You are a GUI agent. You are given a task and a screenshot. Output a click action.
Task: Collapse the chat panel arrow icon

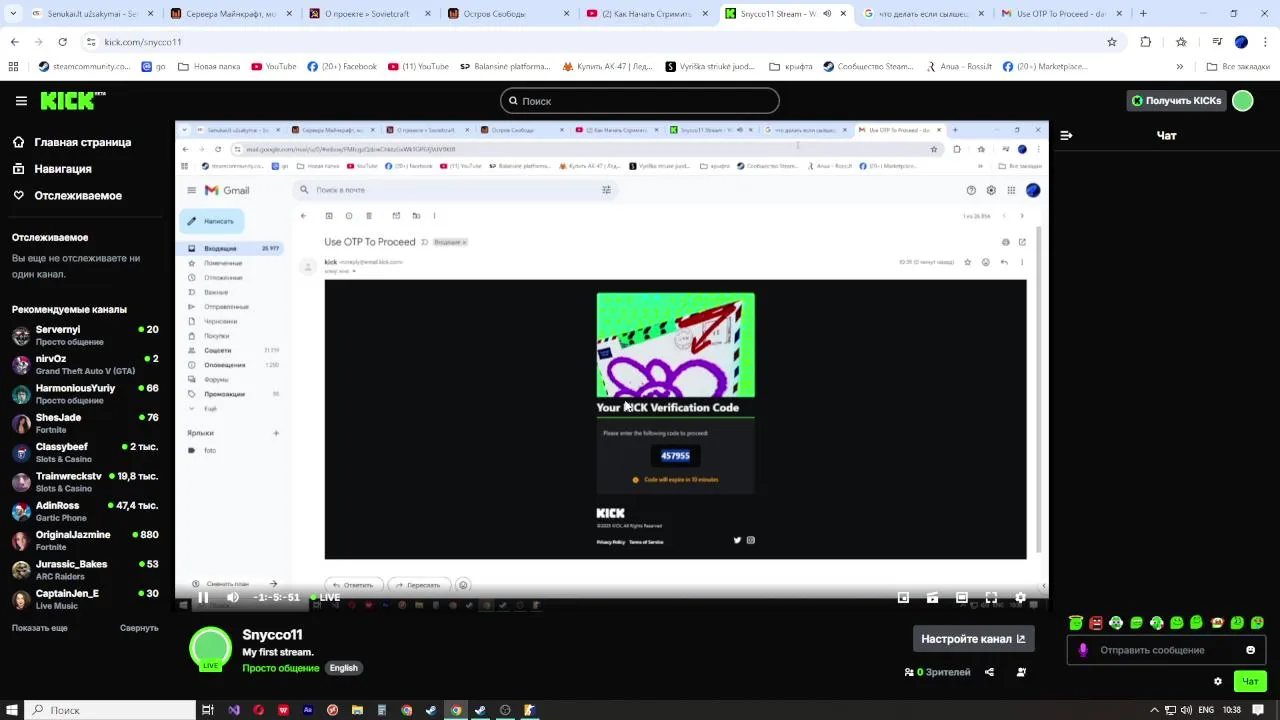point(1066,135)
